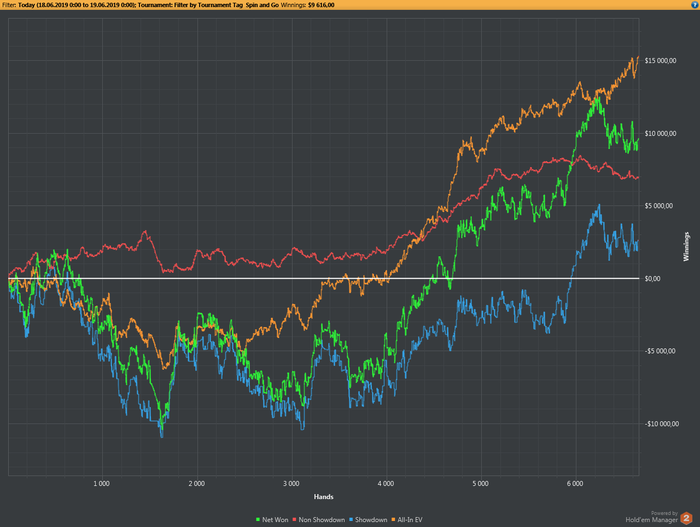The image size is (700, 527).
Task: Click the -$5 000,00 axis label
Action: pyautogui.click(x=660, y=351)
